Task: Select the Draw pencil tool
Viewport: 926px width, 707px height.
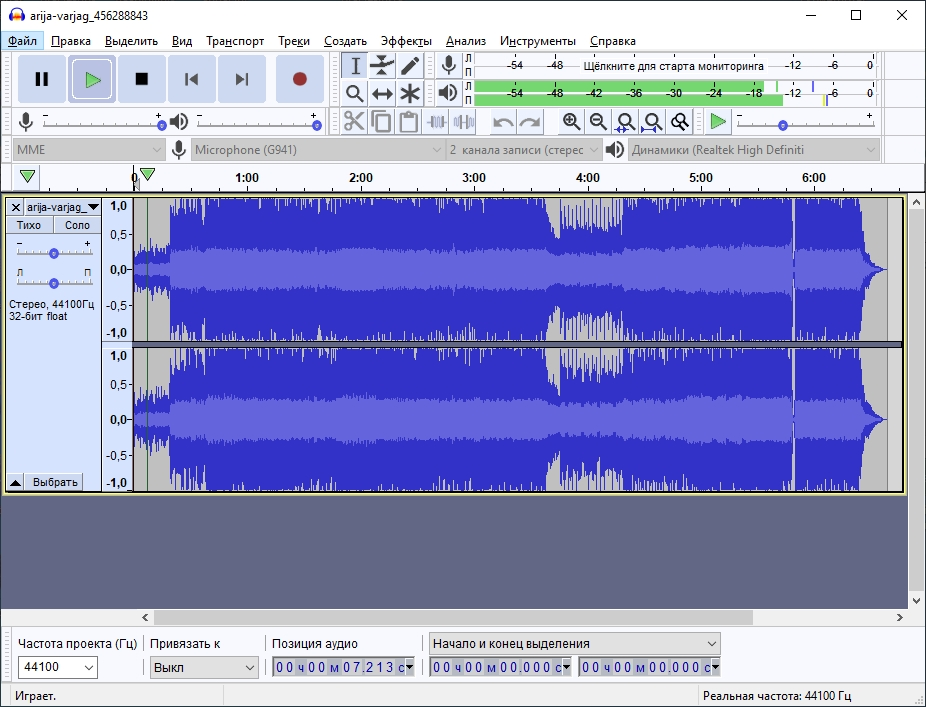Action: 410,66
